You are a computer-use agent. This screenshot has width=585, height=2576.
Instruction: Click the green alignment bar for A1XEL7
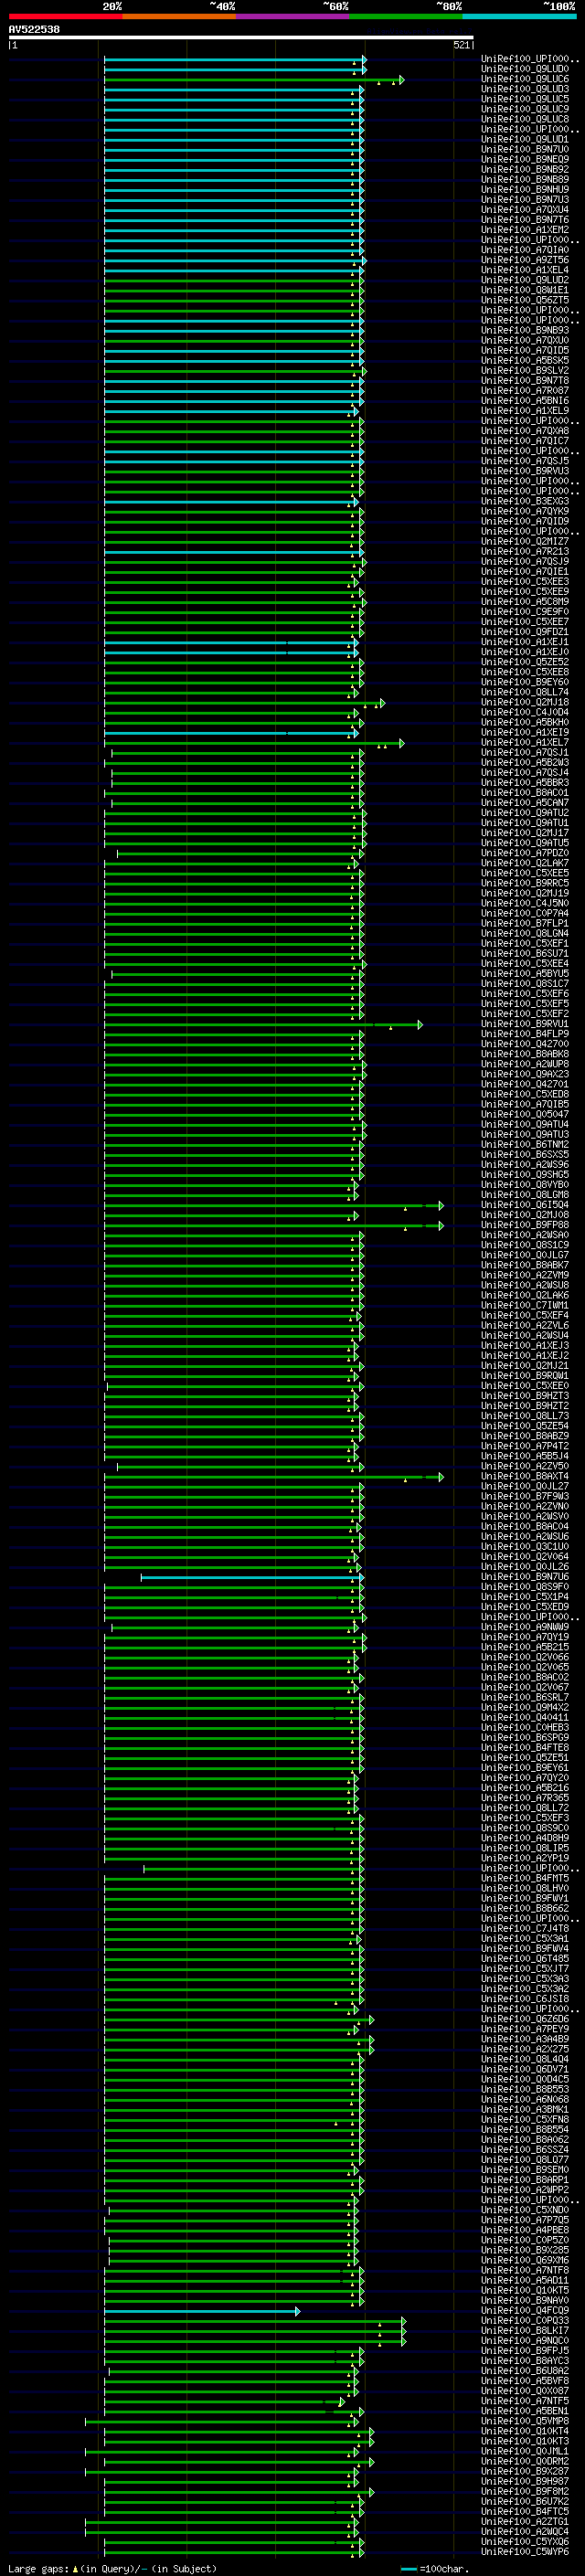pos(254,742)
